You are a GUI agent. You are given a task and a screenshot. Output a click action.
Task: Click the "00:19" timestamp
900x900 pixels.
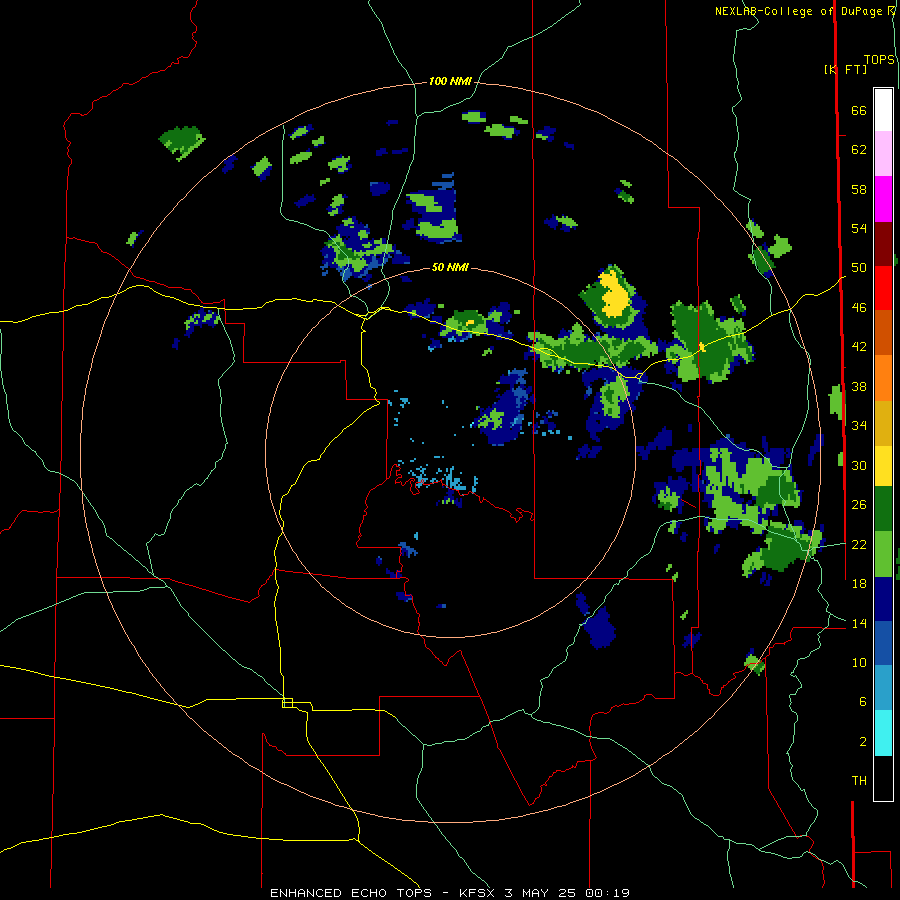click(x=607, y=893)
